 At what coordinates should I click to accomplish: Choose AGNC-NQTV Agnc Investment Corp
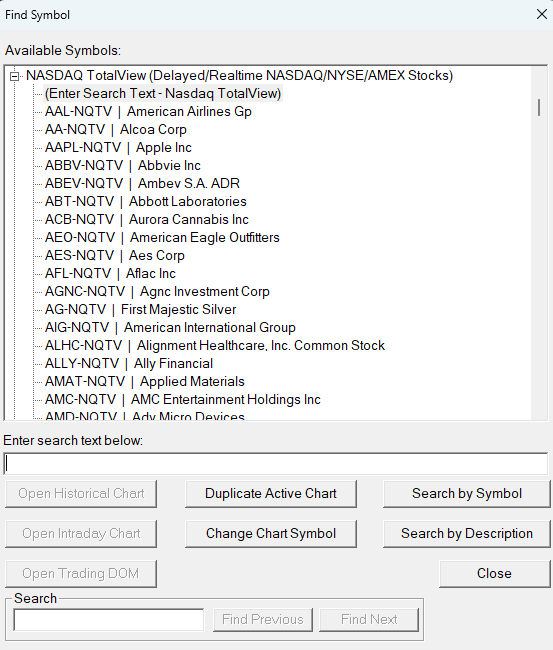pos(157,291)
